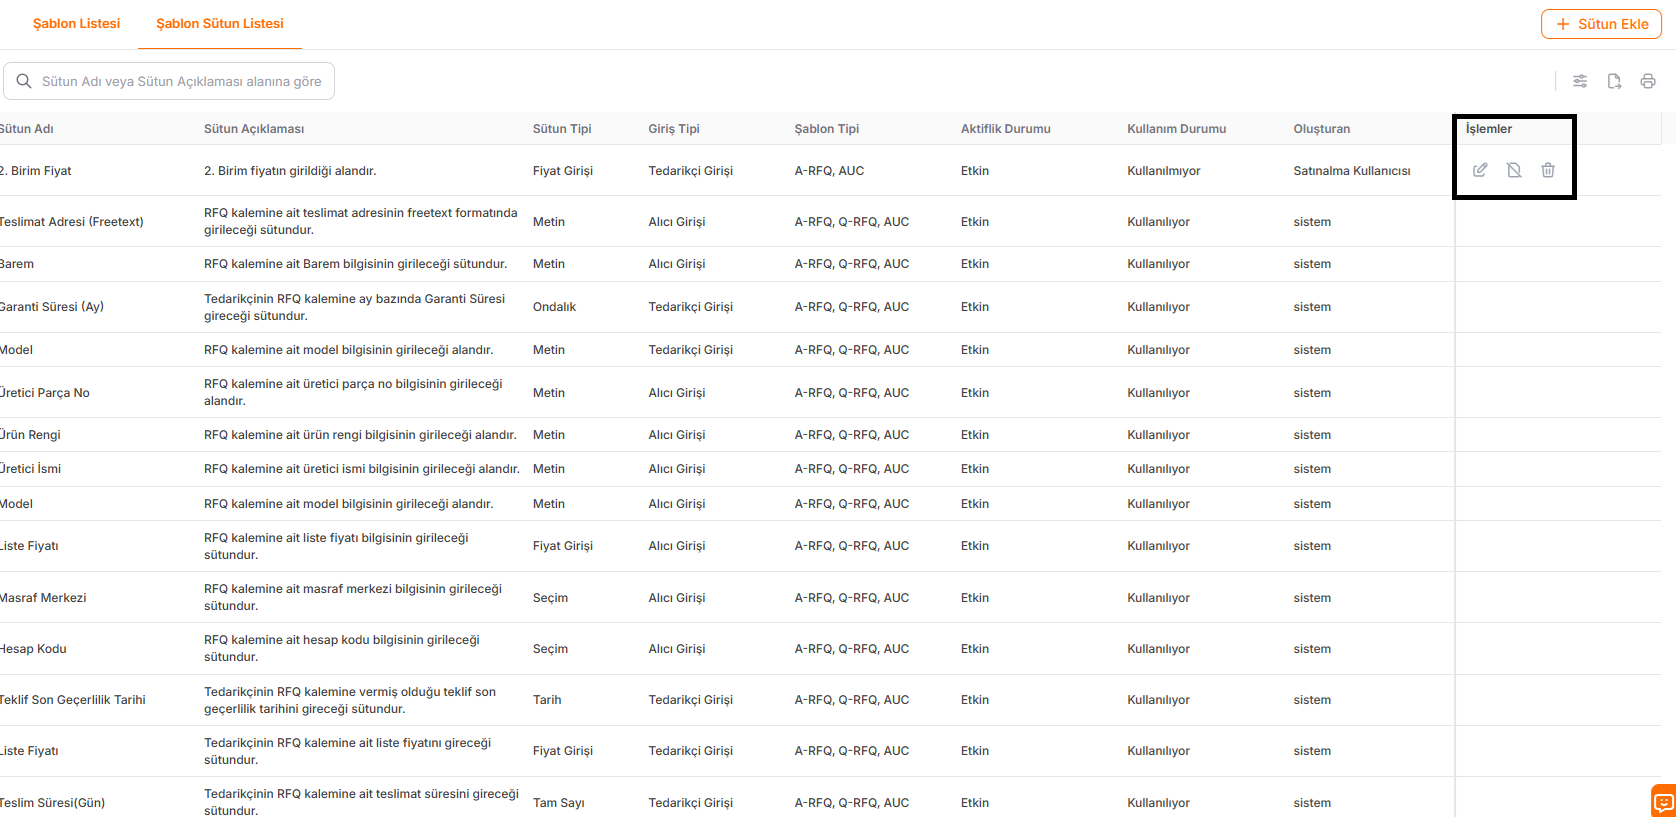Screen dimensions: 1676x817
Task: Open the orange chat support widget
Action: click(x=1663, y=802)
